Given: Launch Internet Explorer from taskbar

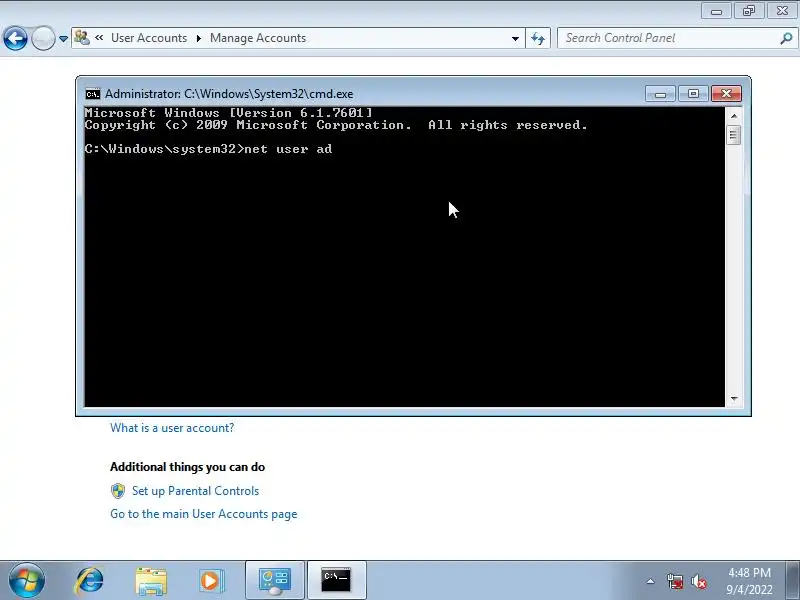Looking at the screenshot, I should click(89, 581).
